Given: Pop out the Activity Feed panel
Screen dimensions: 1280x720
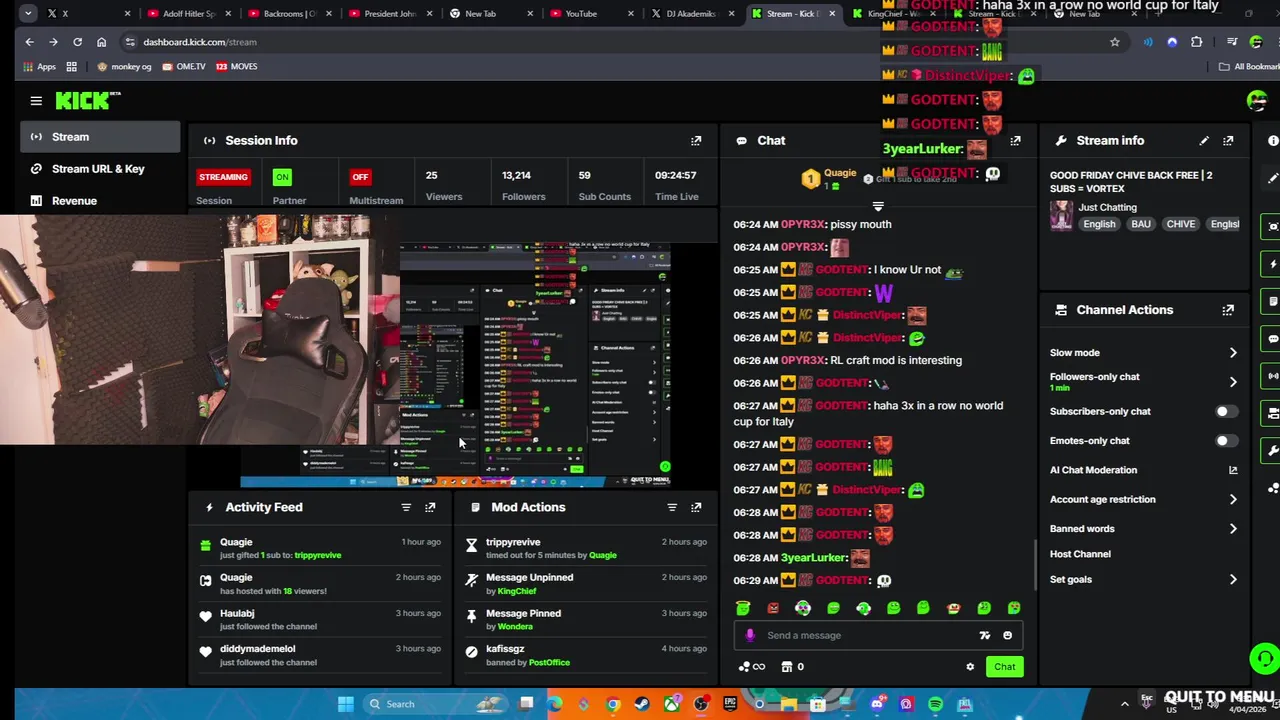Looking at the screenshot, I should pos(430,507).
